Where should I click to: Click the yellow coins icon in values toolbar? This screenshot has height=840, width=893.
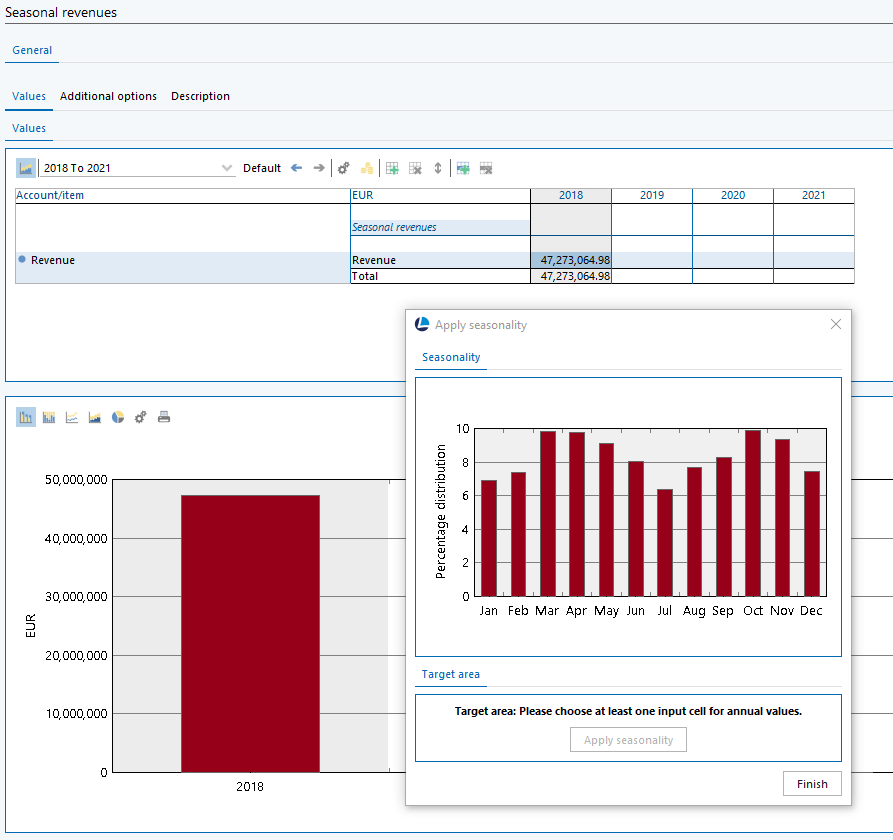pyautogui.click(x=367, y=168)
